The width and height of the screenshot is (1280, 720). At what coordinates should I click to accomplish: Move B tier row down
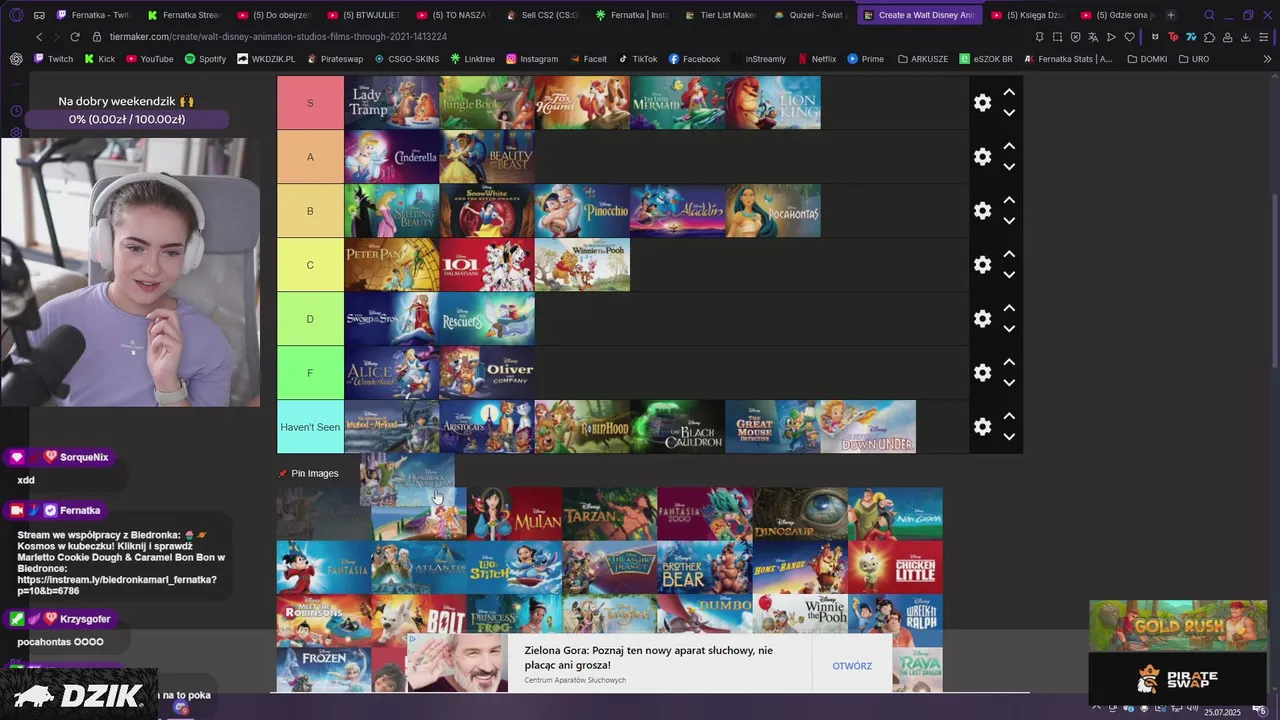click(x=1009, y=221)
